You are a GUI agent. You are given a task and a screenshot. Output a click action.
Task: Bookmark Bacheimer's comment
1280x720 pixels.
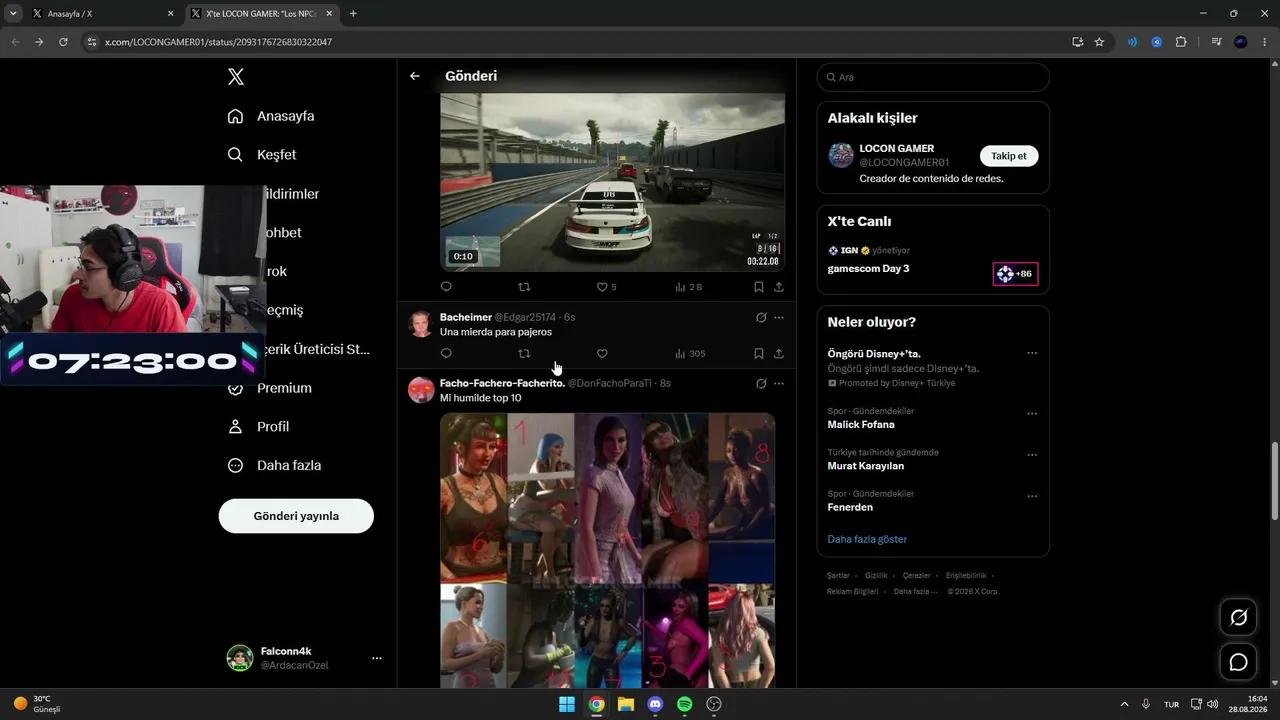point(759,353)
